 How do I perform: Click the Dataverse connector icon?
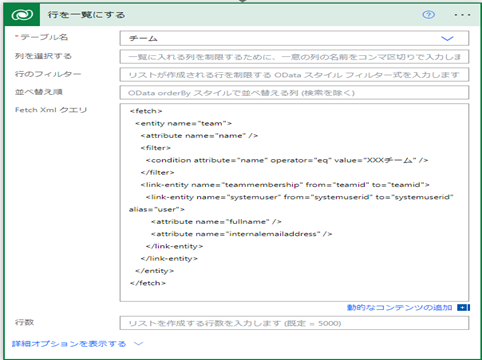tap(22, 15)
